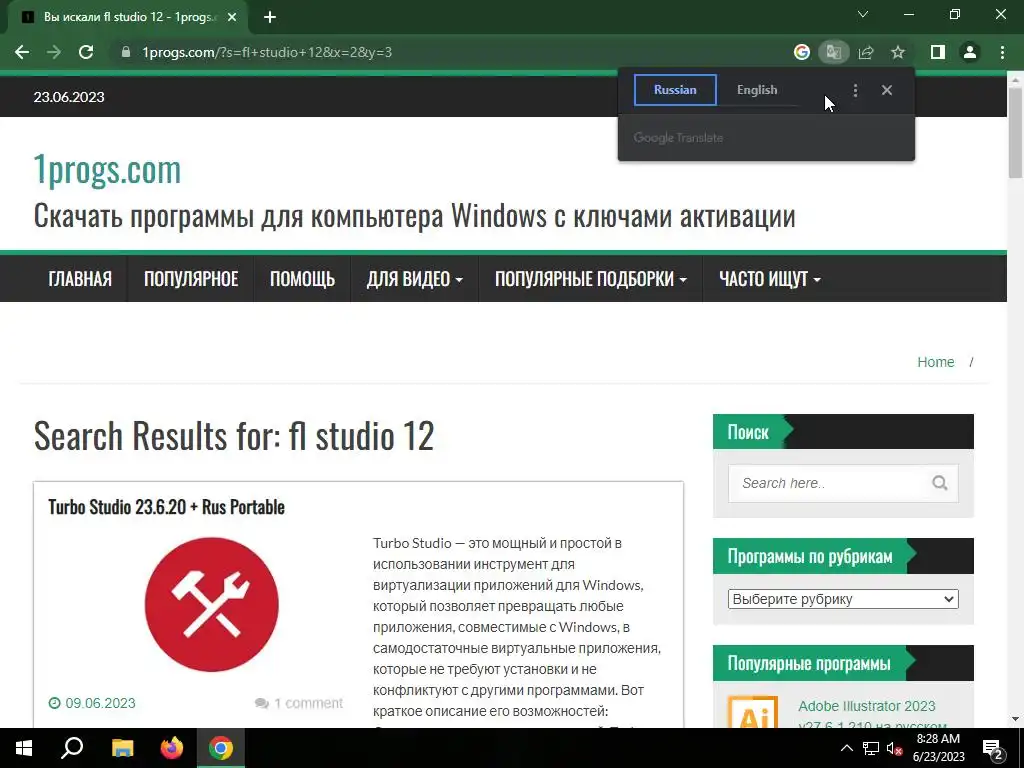1024x768 pixels.
Task: Click the browser forward arrow
Action: pyautogui.click(x=54, y=52)
